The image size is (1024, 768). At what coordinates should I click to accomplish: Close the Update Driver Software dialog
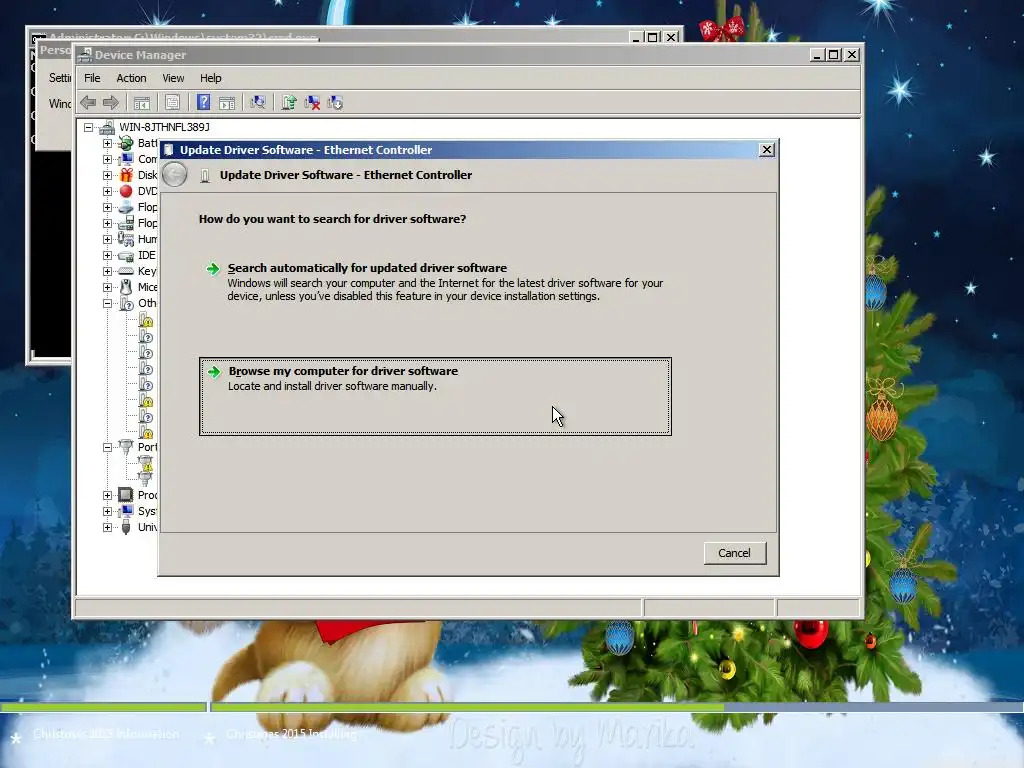tap(767, 150)
